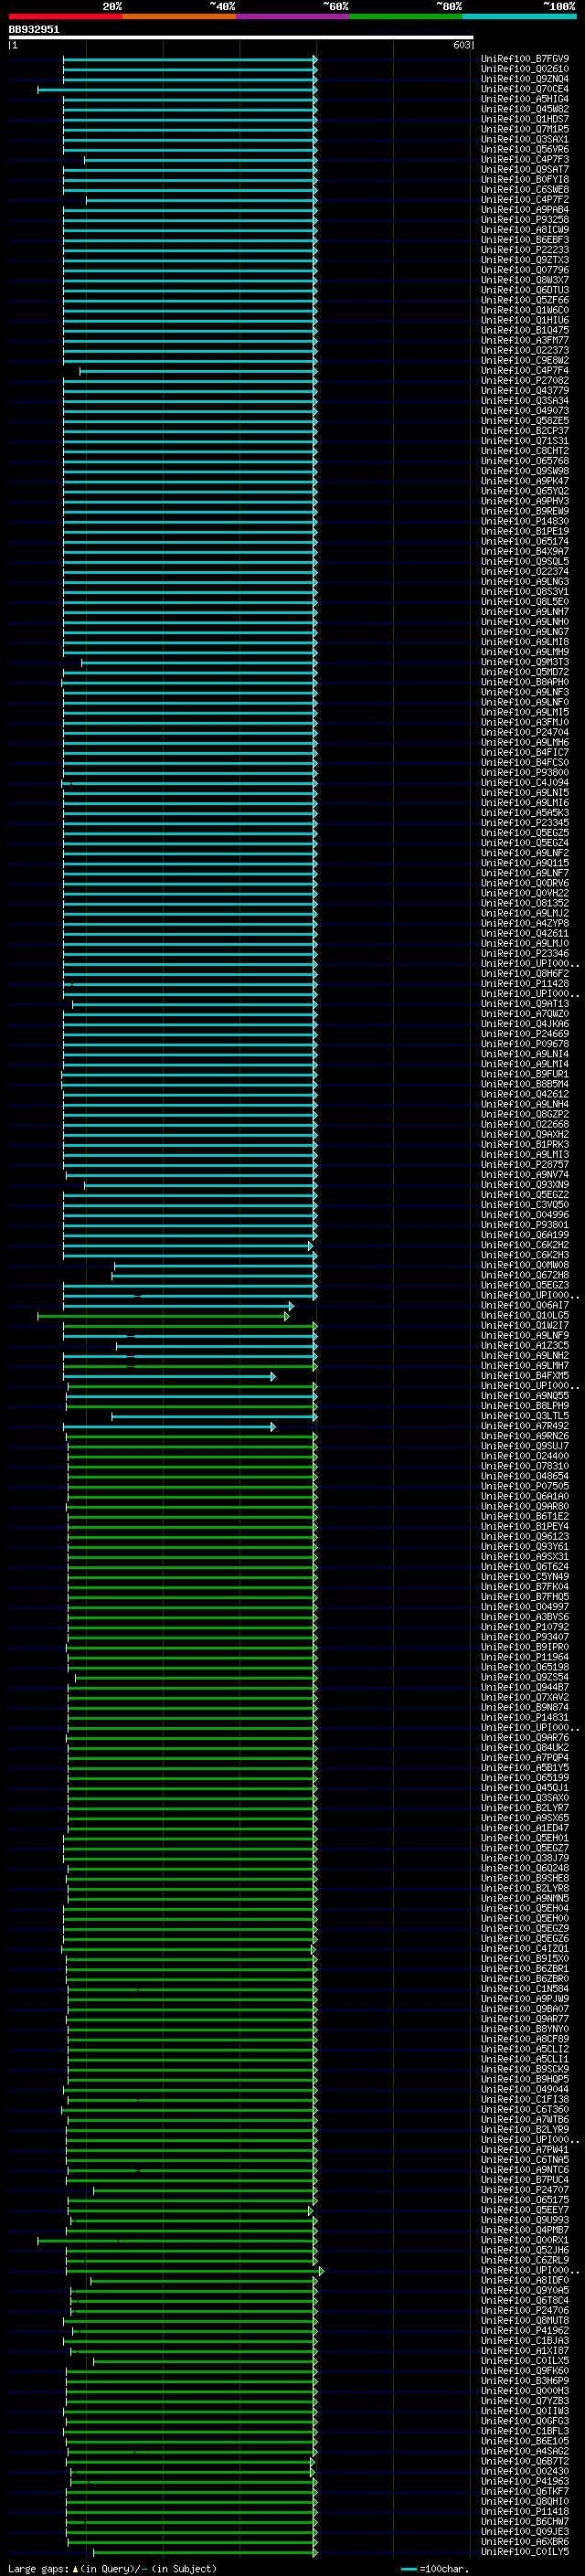Select hit label UniRef100_Q9SUJ7
Viewport: 585px width, 2576px height.
point(525,1446)
